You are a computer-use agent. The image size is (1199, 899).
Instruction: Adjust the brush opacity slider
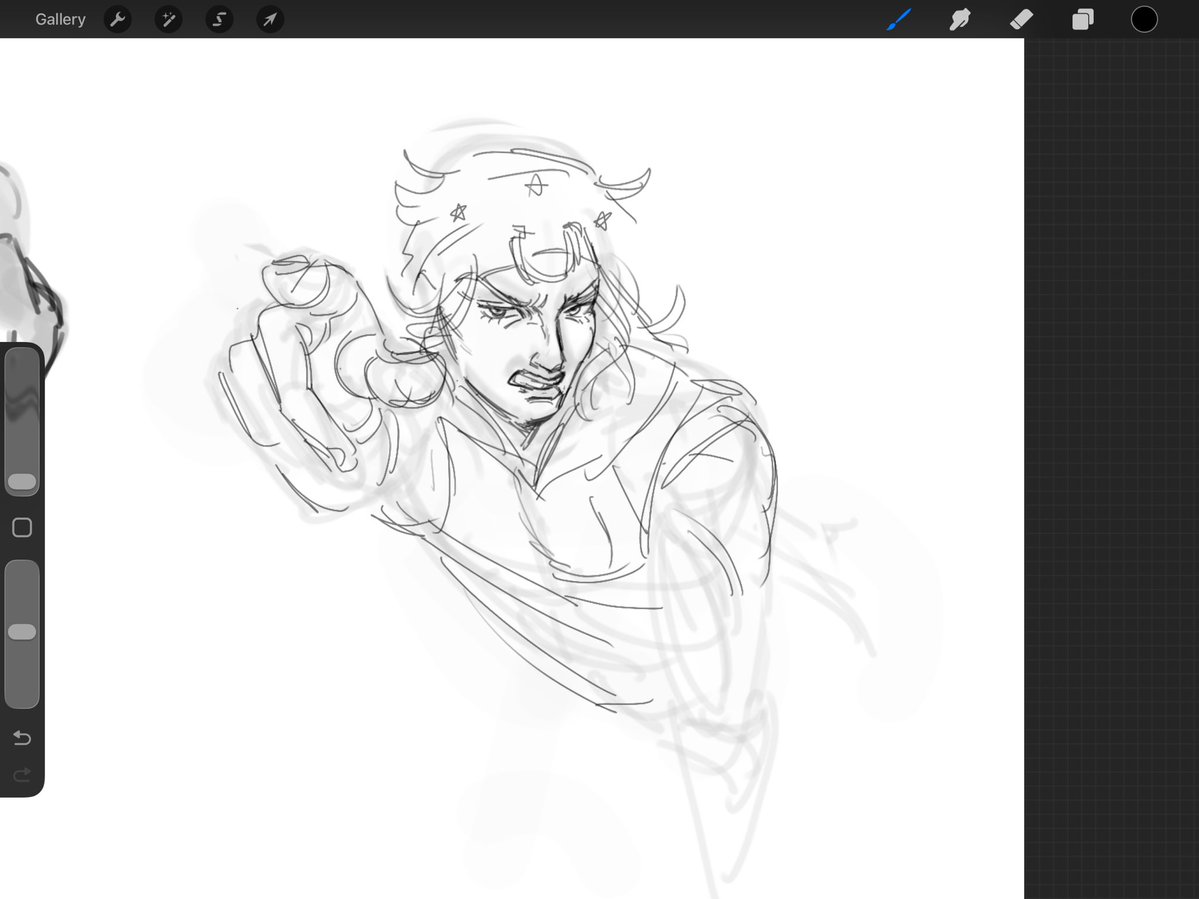pos(22,634)
